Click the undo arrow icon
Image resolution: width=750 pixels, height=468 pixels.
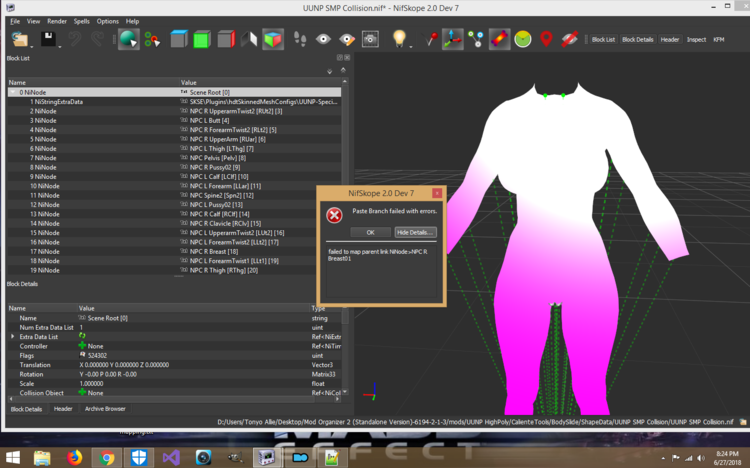coord(74,39)
